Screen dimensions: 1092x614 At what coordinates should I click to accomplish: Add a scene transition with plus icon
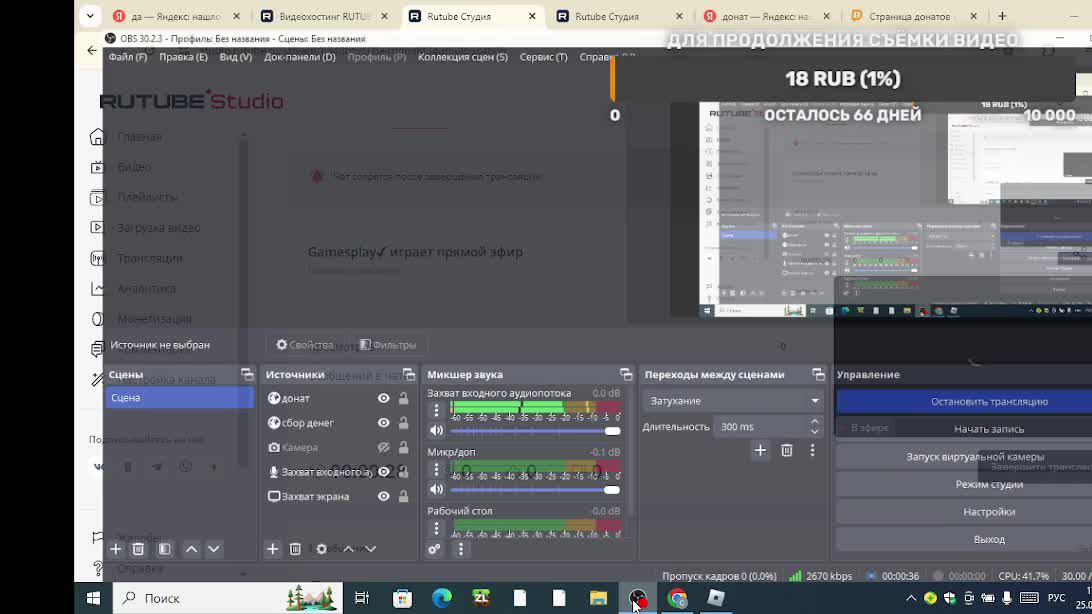coord(760,451)
